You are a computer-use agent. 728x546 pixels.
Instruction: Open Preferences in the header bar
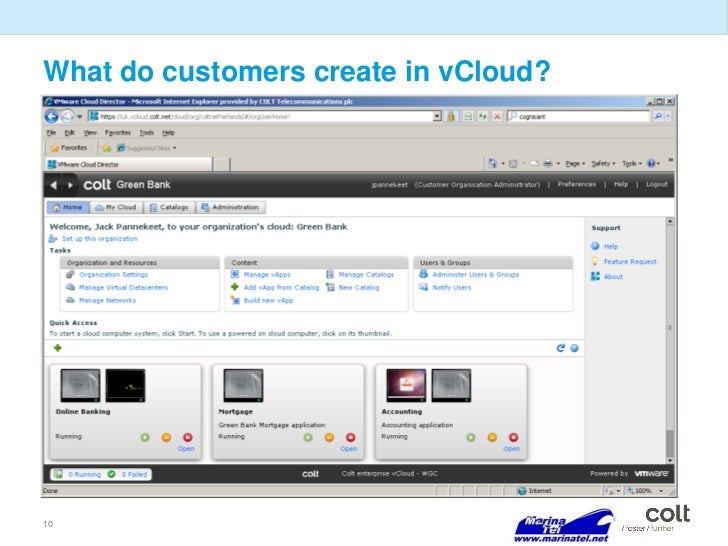[577, 184]
